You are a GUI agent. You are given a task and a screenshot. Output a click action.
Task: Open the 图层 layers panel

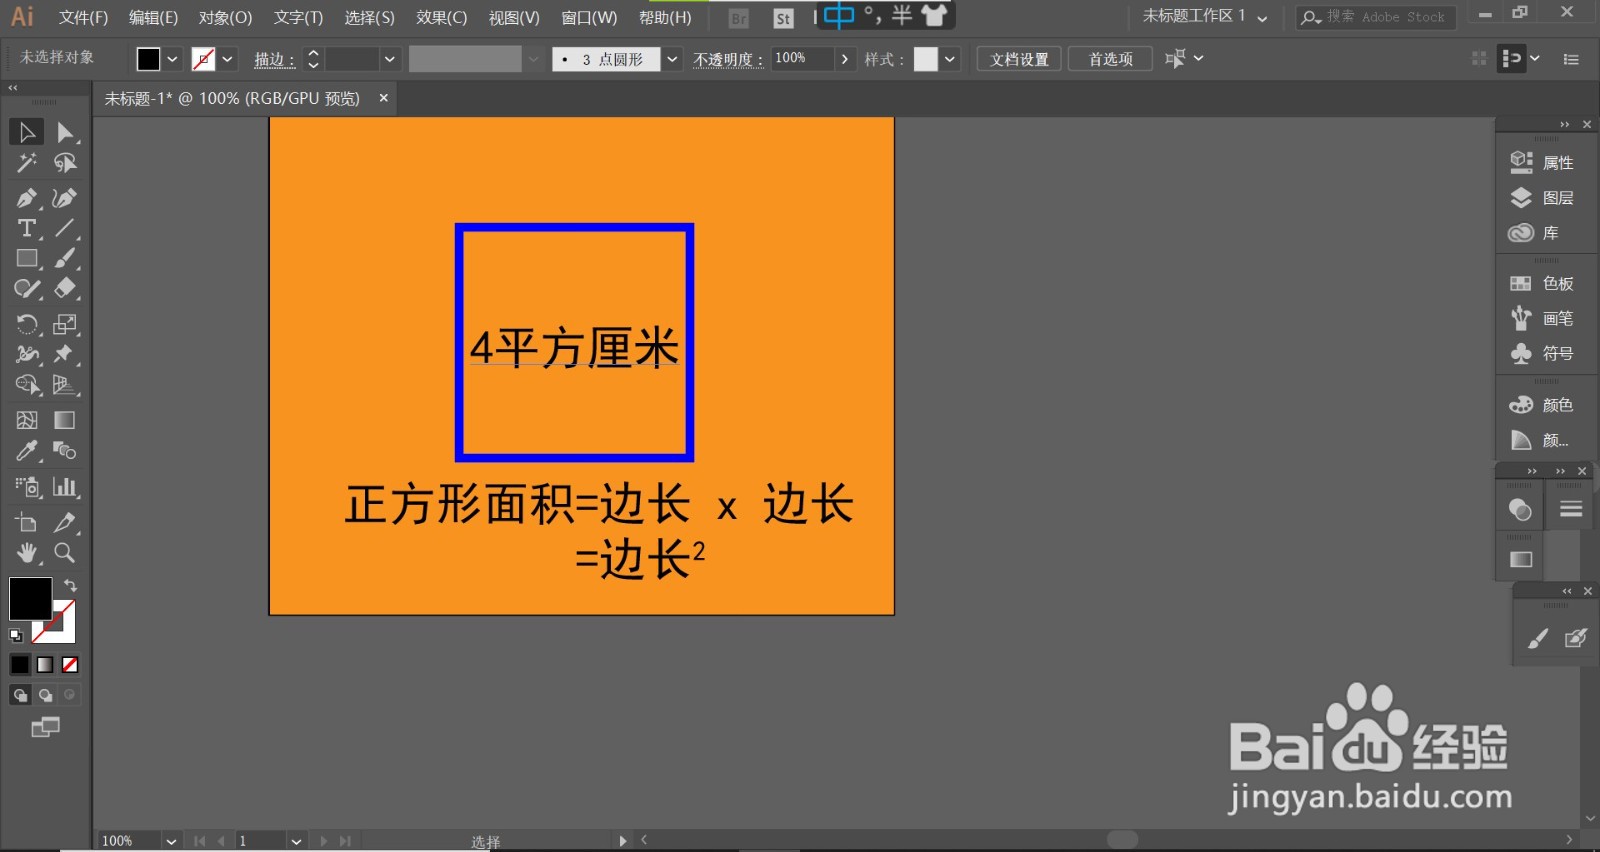[1542, 198]
